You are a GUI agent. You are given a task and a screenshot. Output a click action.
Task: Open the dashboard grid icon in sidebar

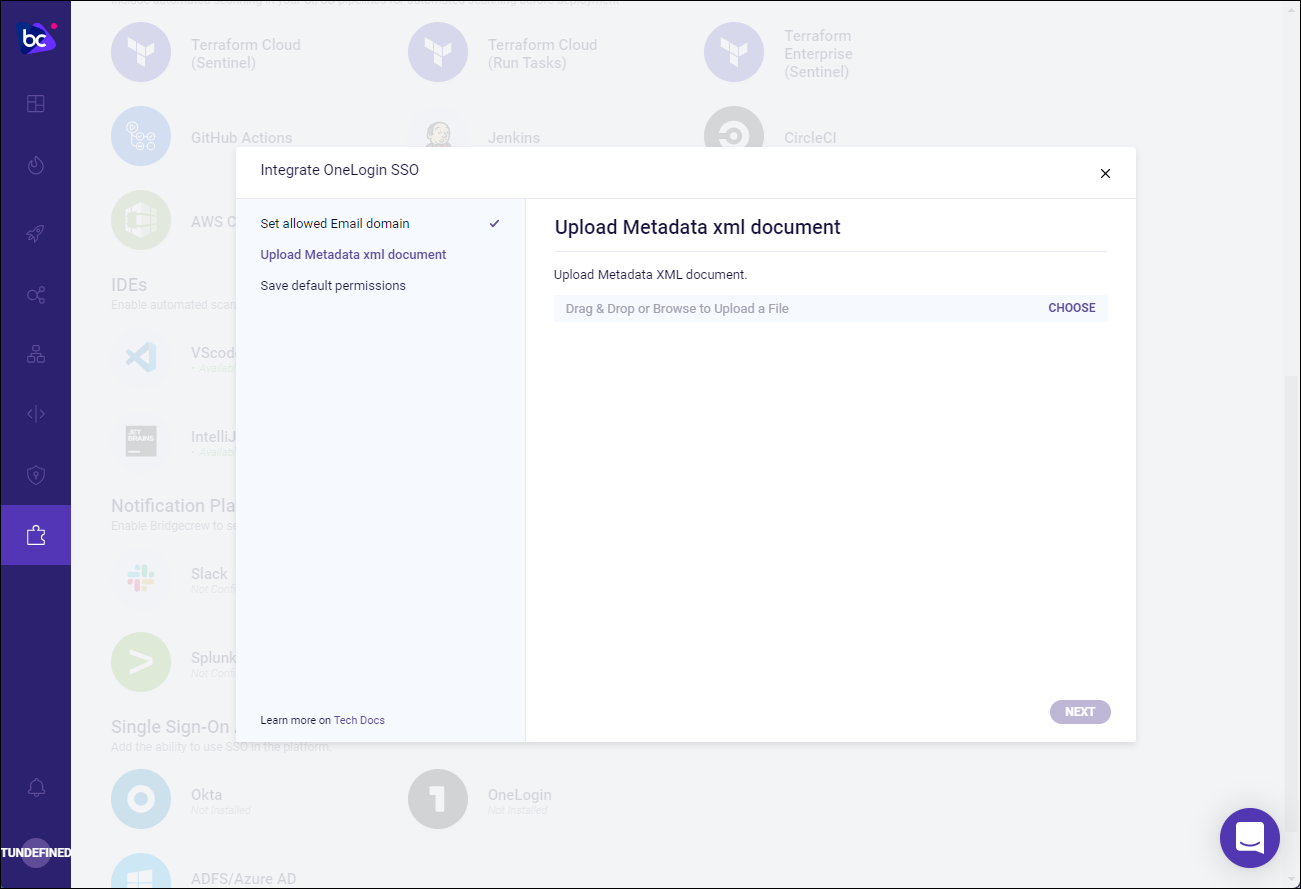pyautogui.click(x=36, y=104)
